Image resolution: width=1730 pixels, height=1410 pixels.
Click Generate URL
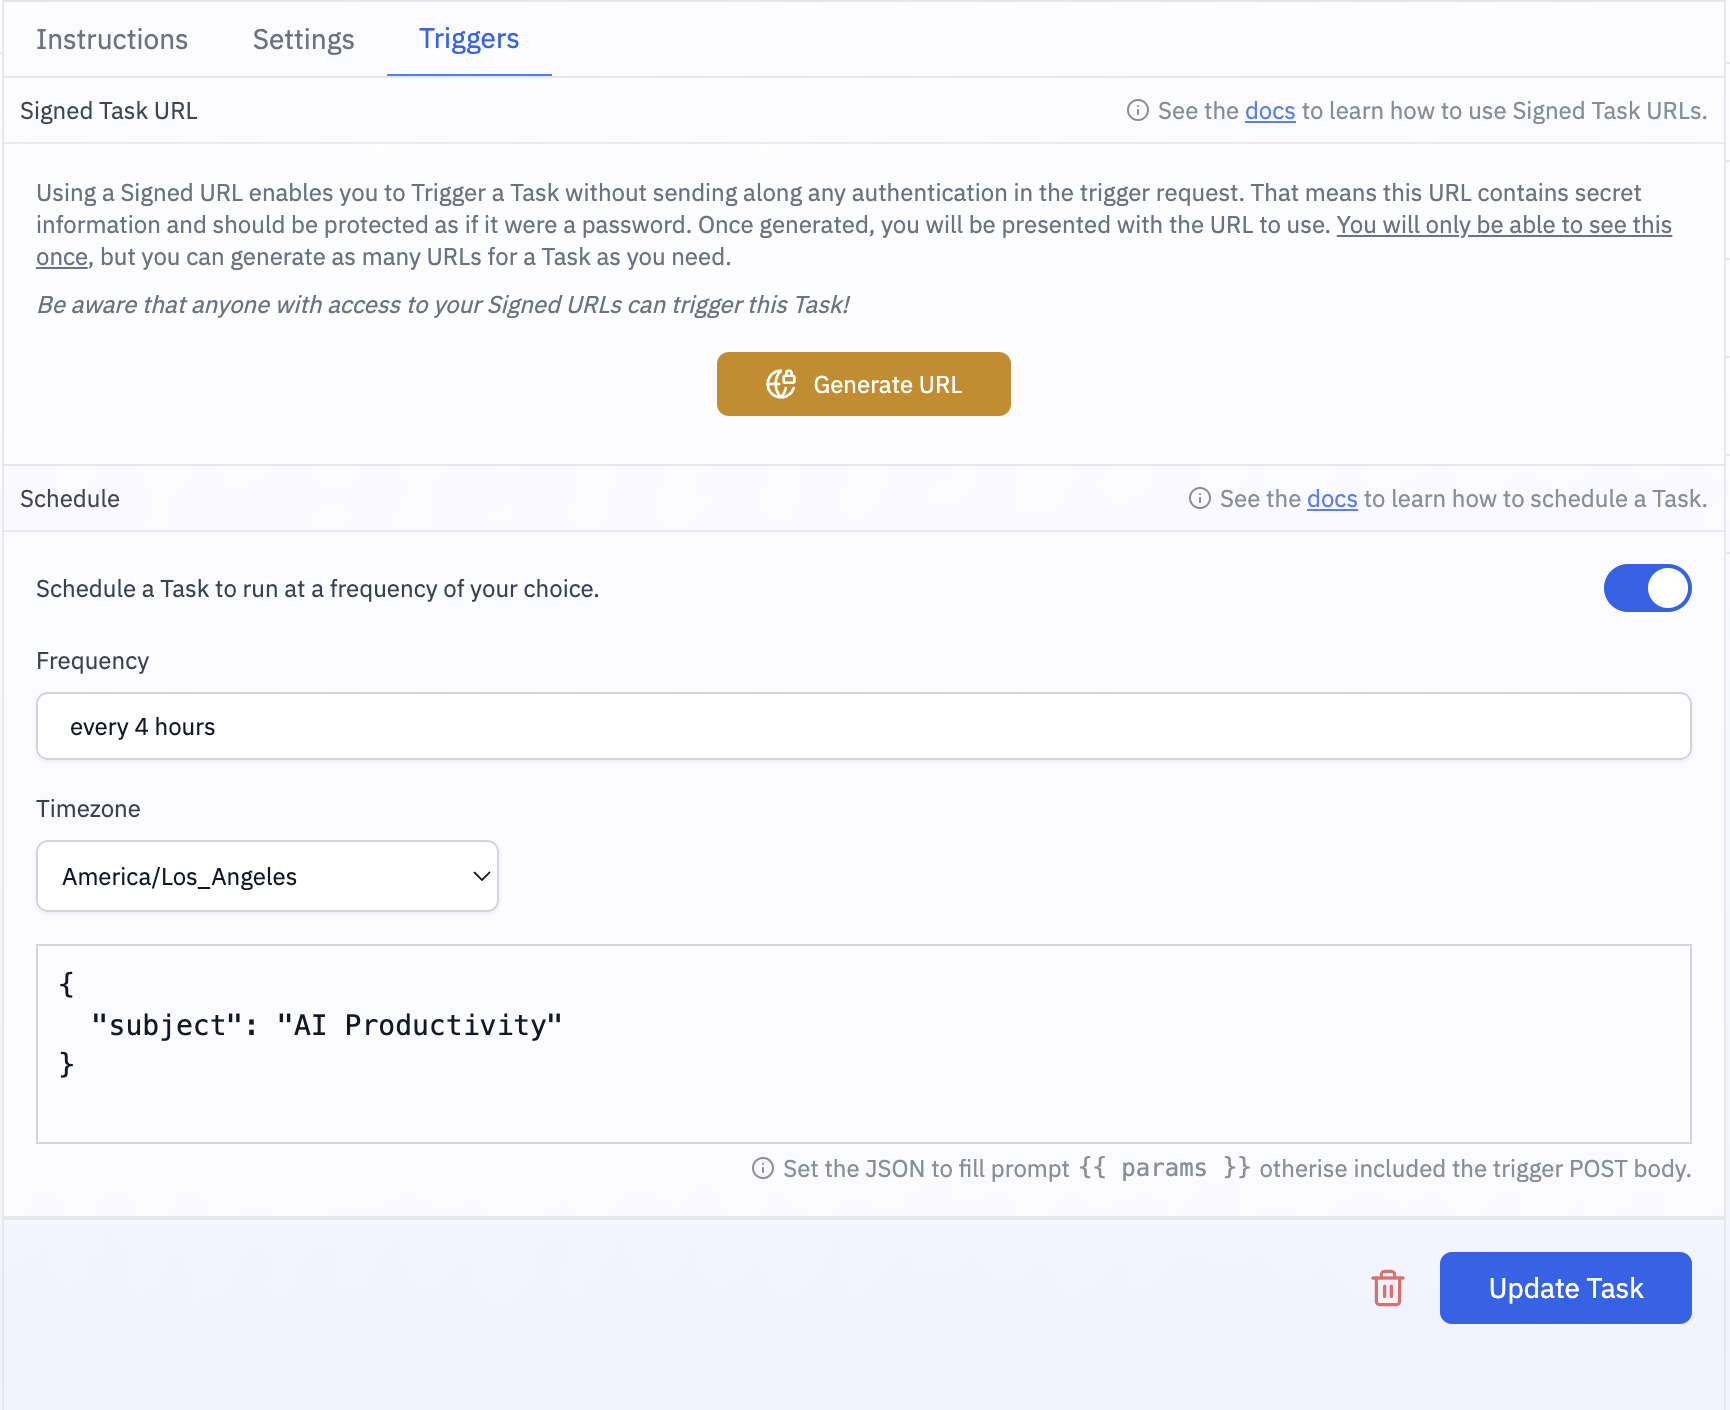[x=863, y=384]
